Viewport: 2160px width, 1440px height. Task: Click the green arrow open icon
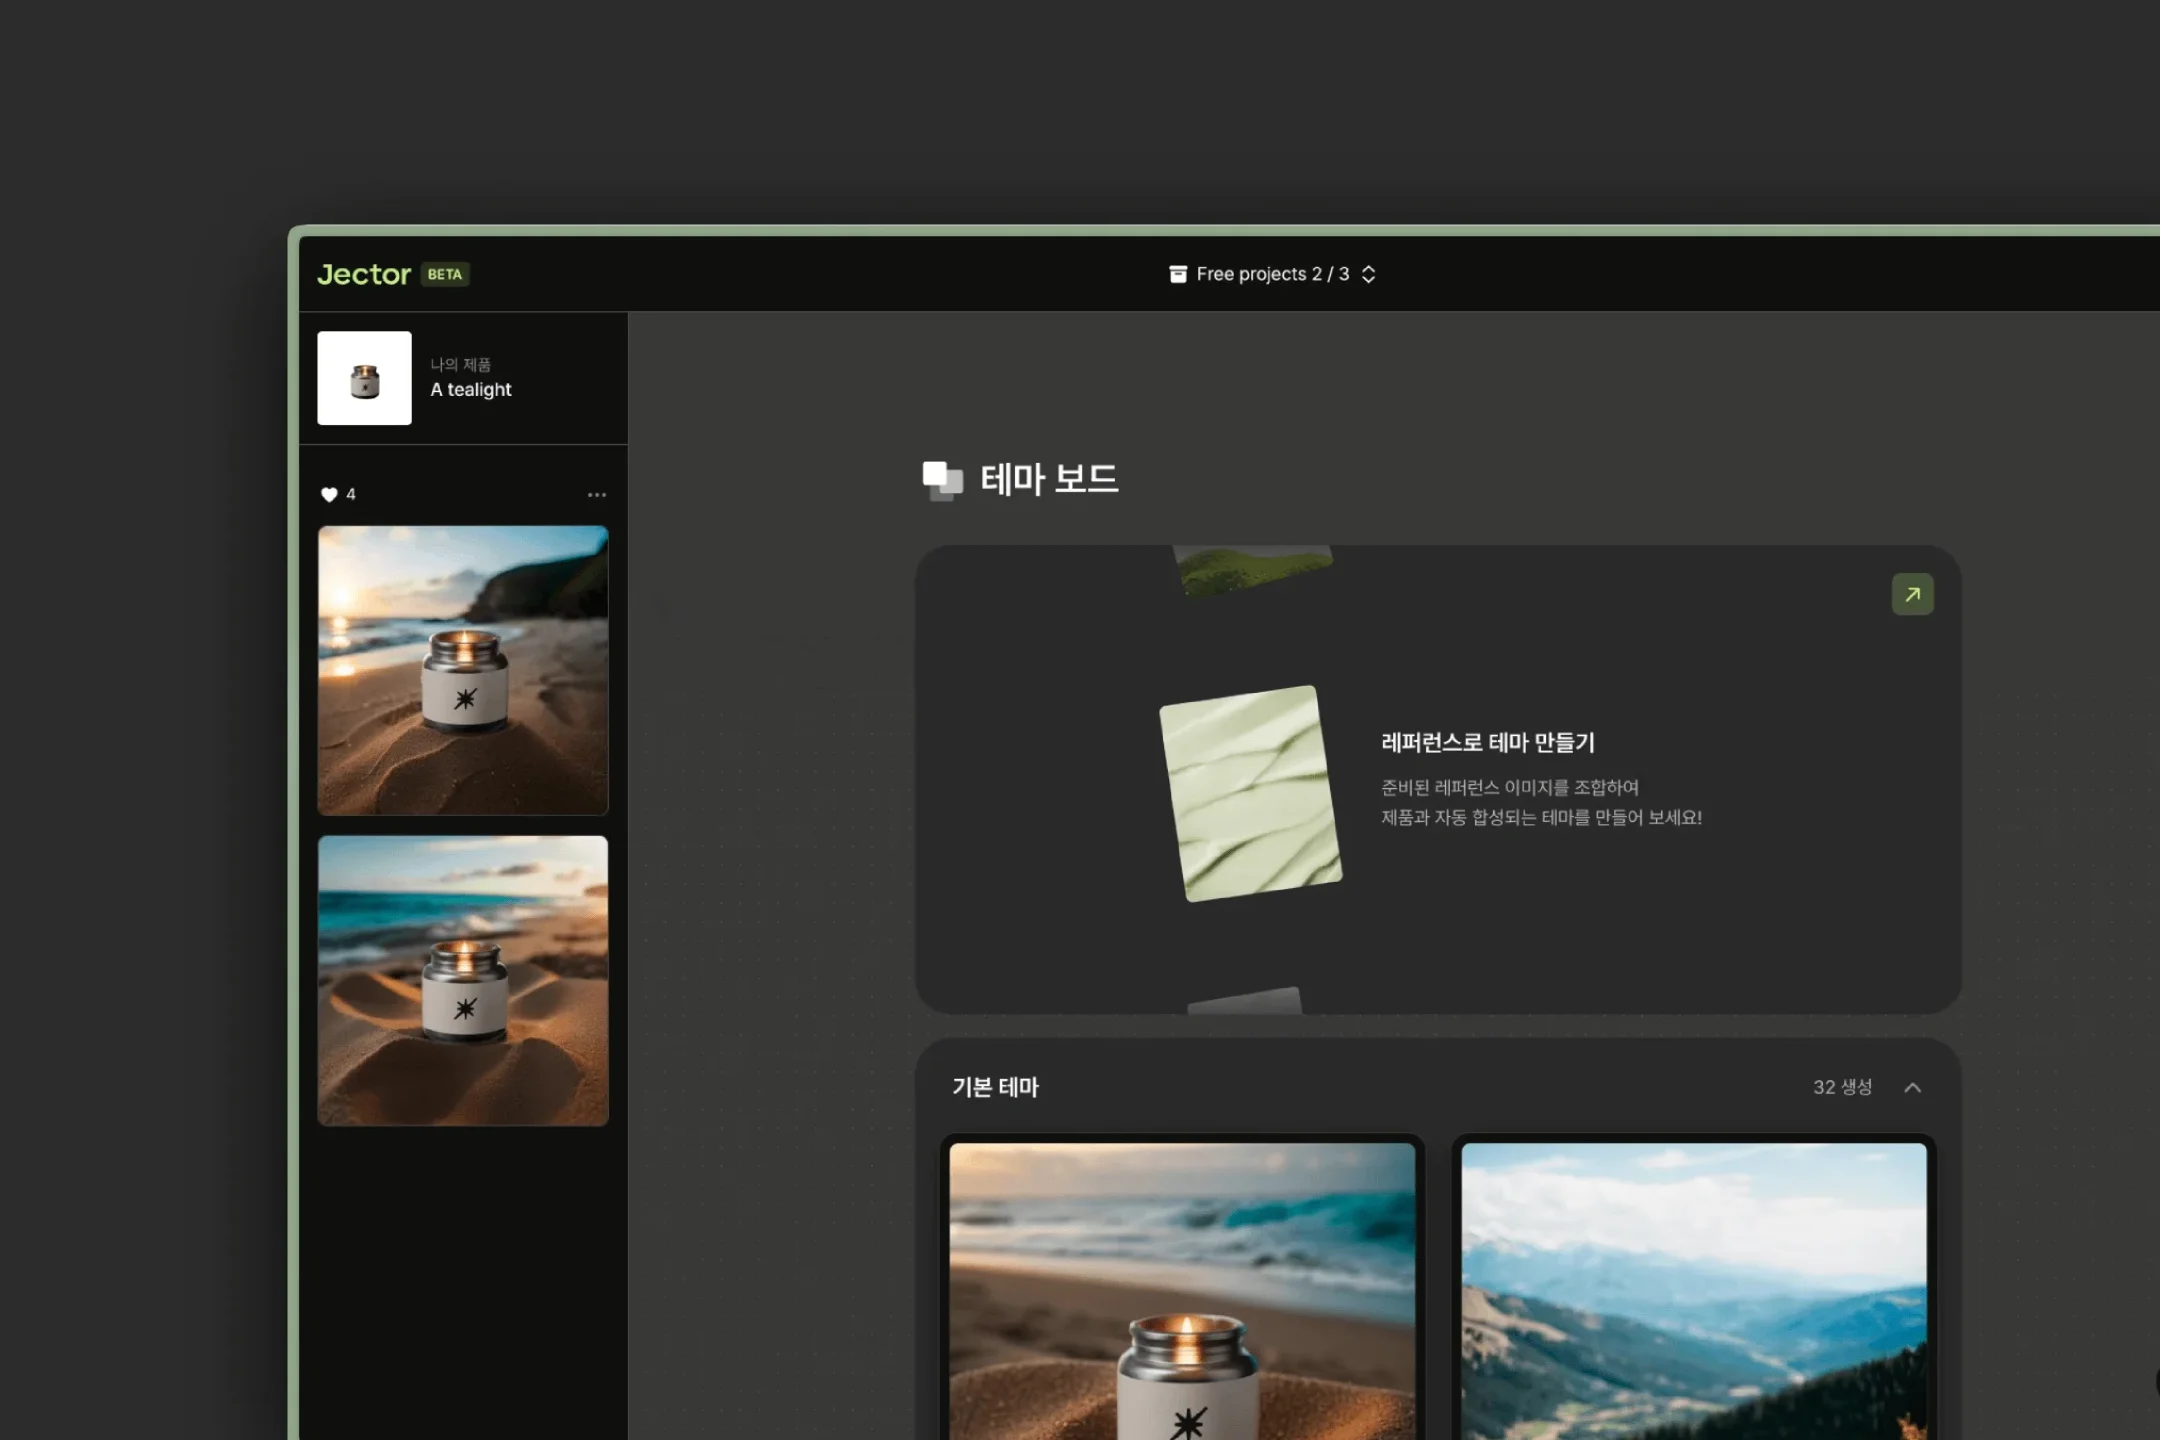click(1912, 594)
